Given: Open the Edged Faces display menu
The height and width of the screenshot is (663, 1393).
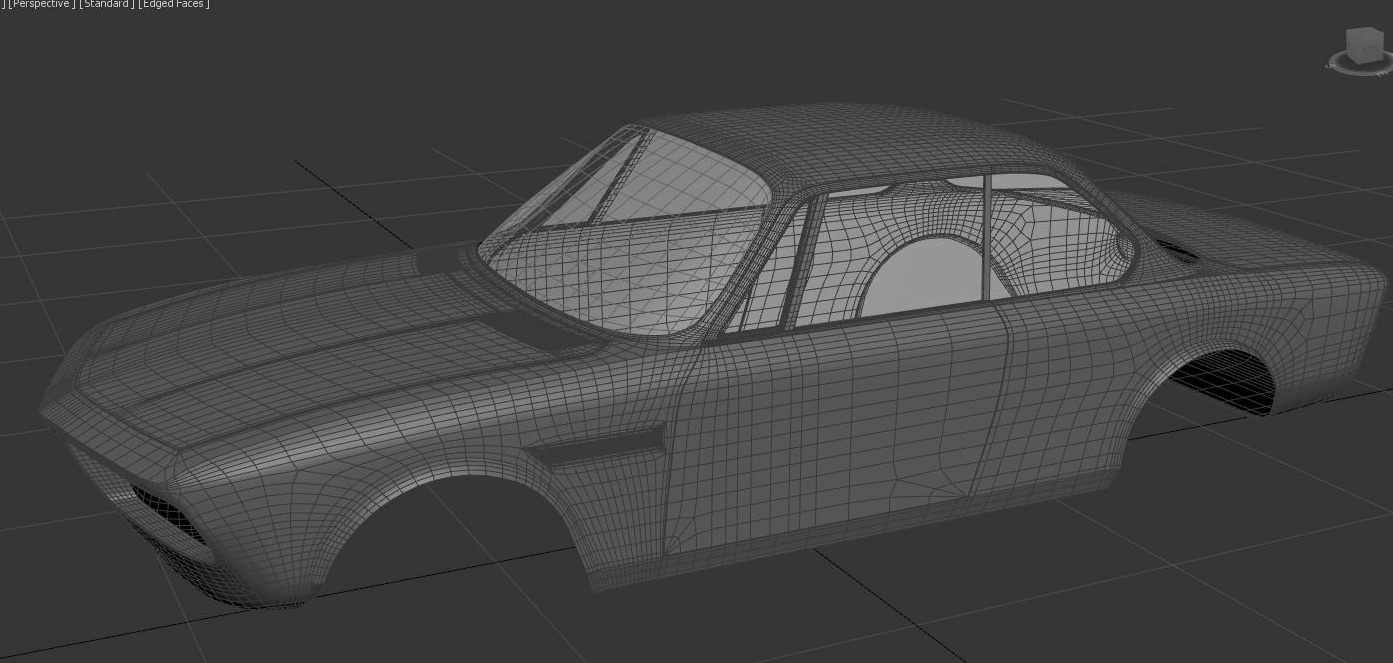Looking at the screenshot, I should coord(174,4).
